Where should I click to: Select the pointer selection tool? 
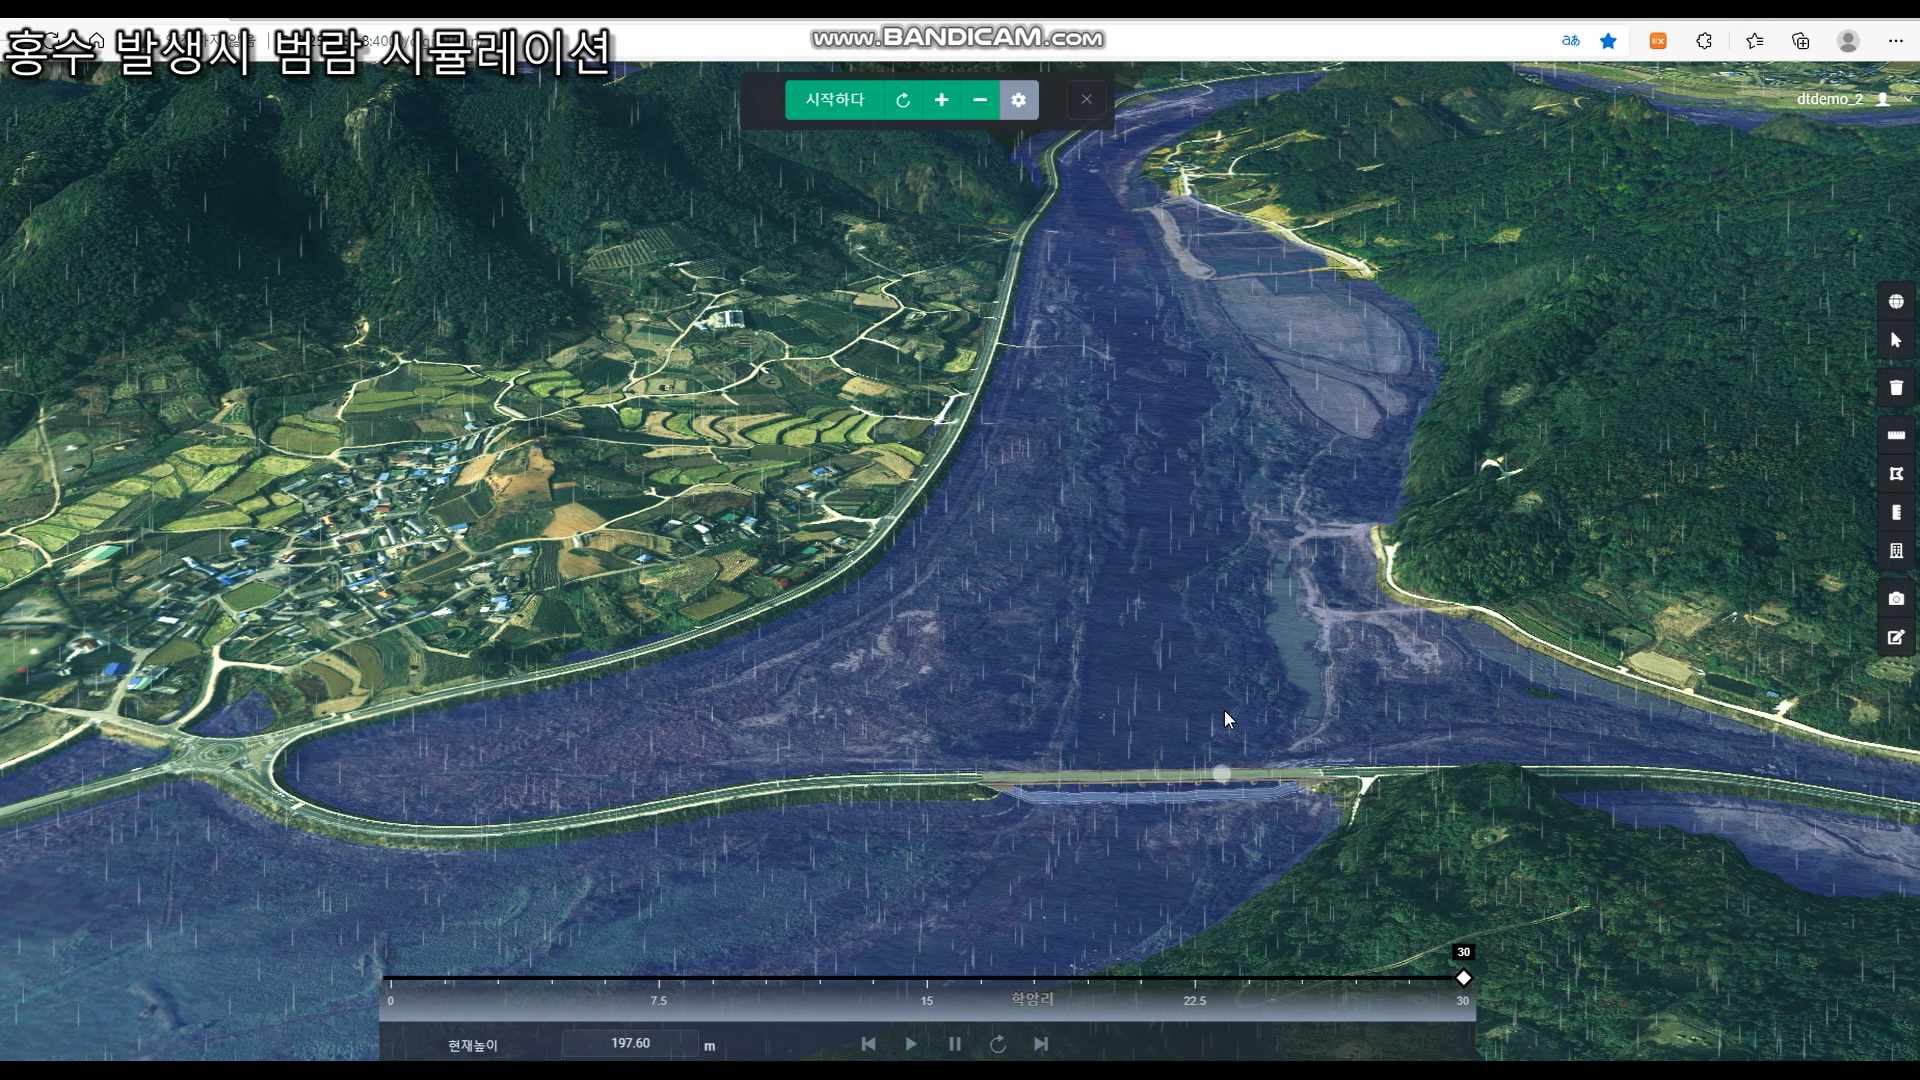click(1896, 341)
